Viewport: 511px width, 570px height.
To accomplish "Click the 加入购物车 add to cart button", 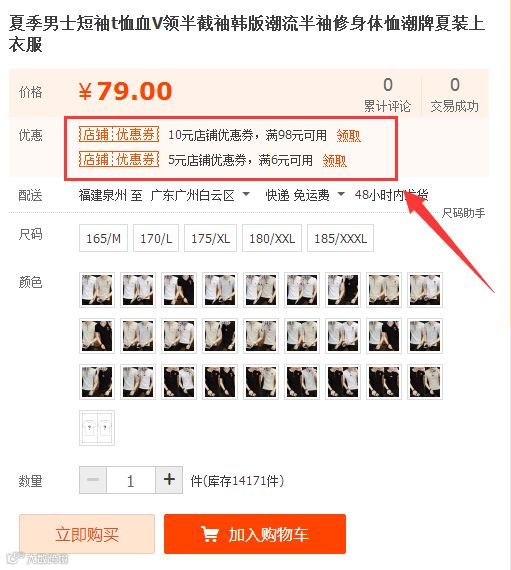I will point(255,534).
